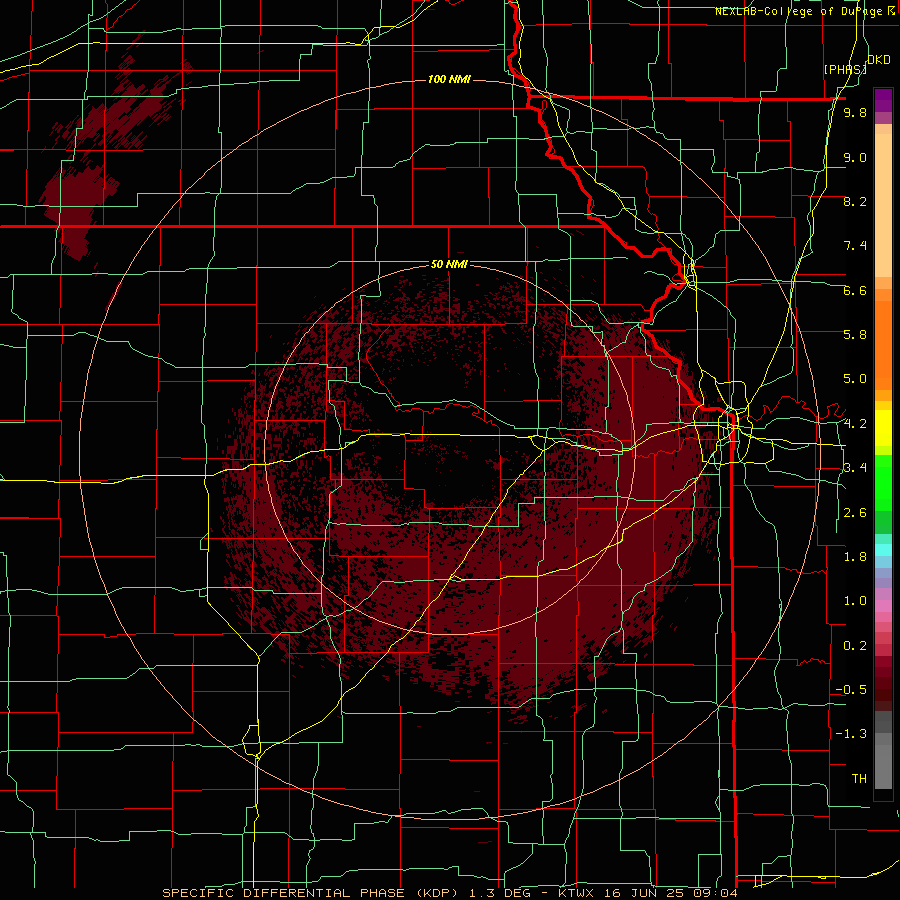Click the 7.4 value on the color scale

point(855,246)
